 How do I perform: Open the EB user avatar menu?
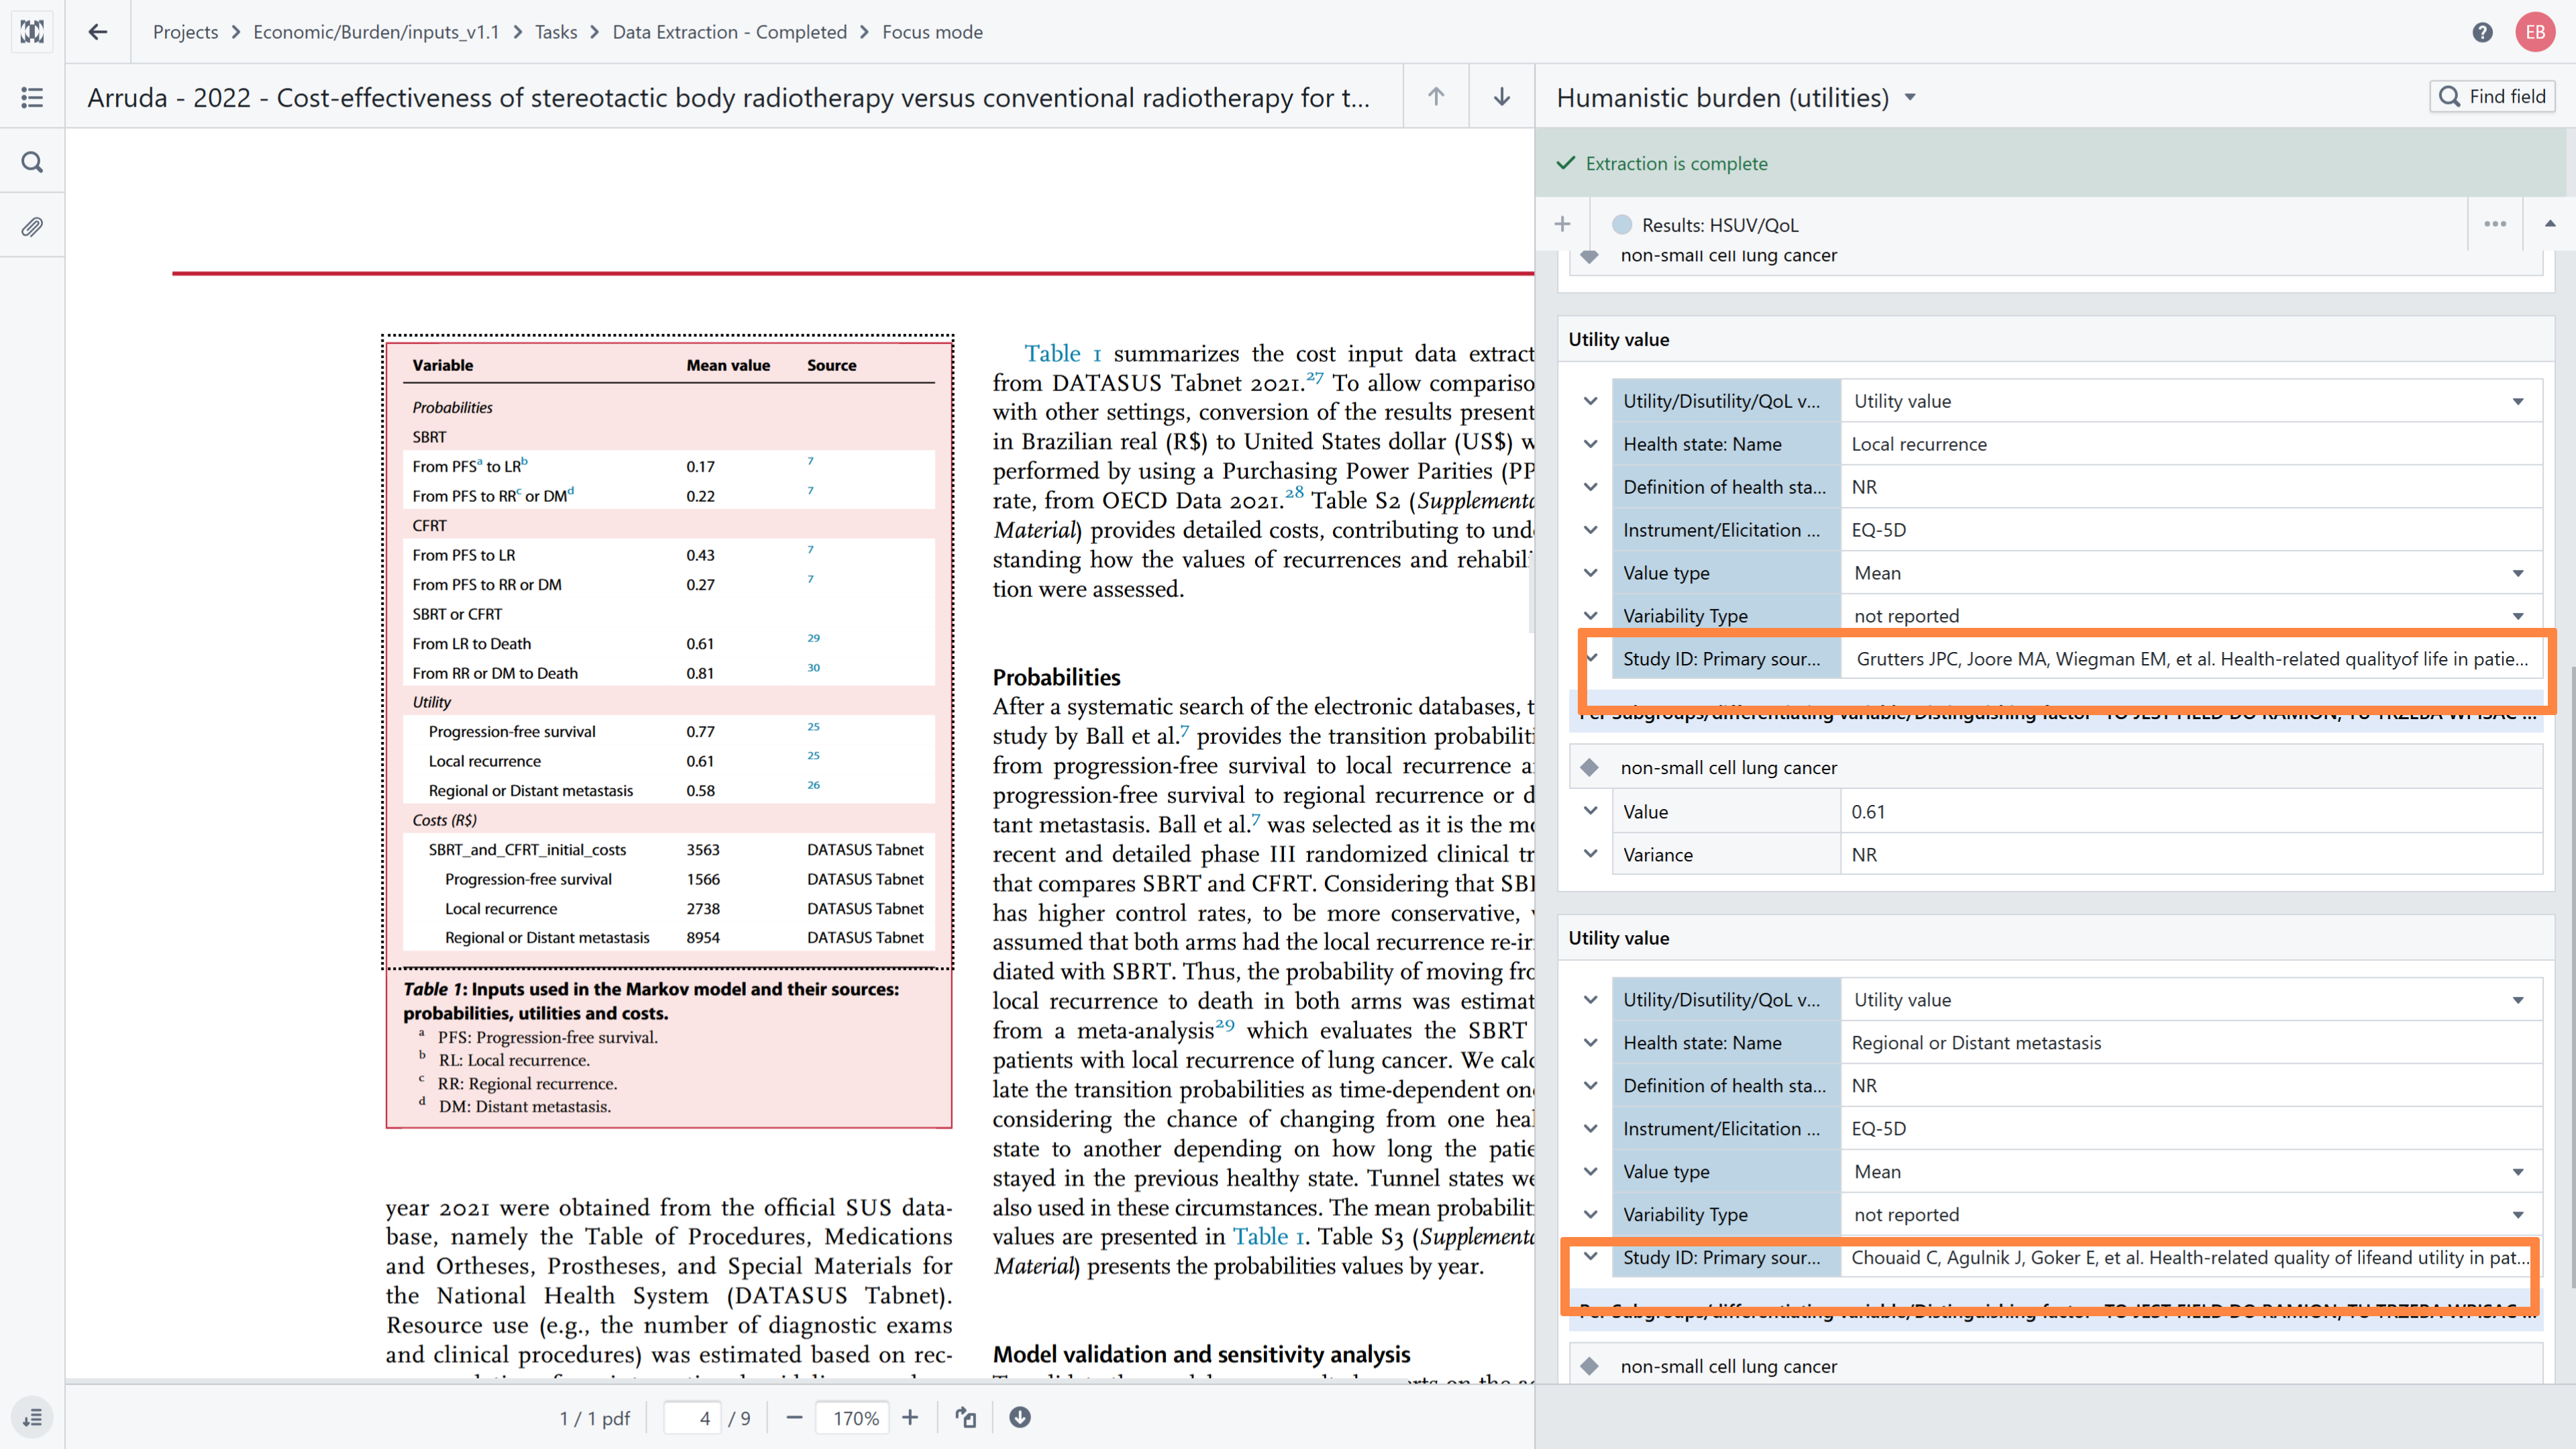click(x=2535, y=32)
